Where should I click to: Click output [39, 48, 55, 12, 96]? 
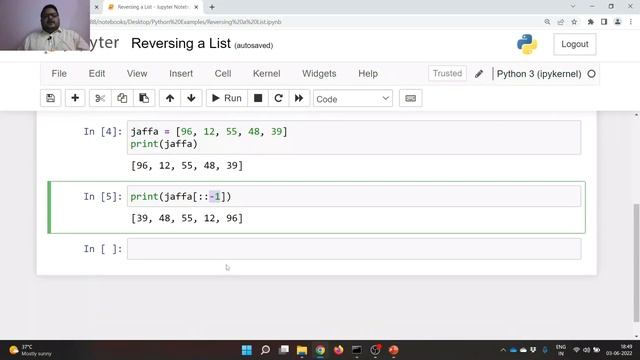(187, 218)
